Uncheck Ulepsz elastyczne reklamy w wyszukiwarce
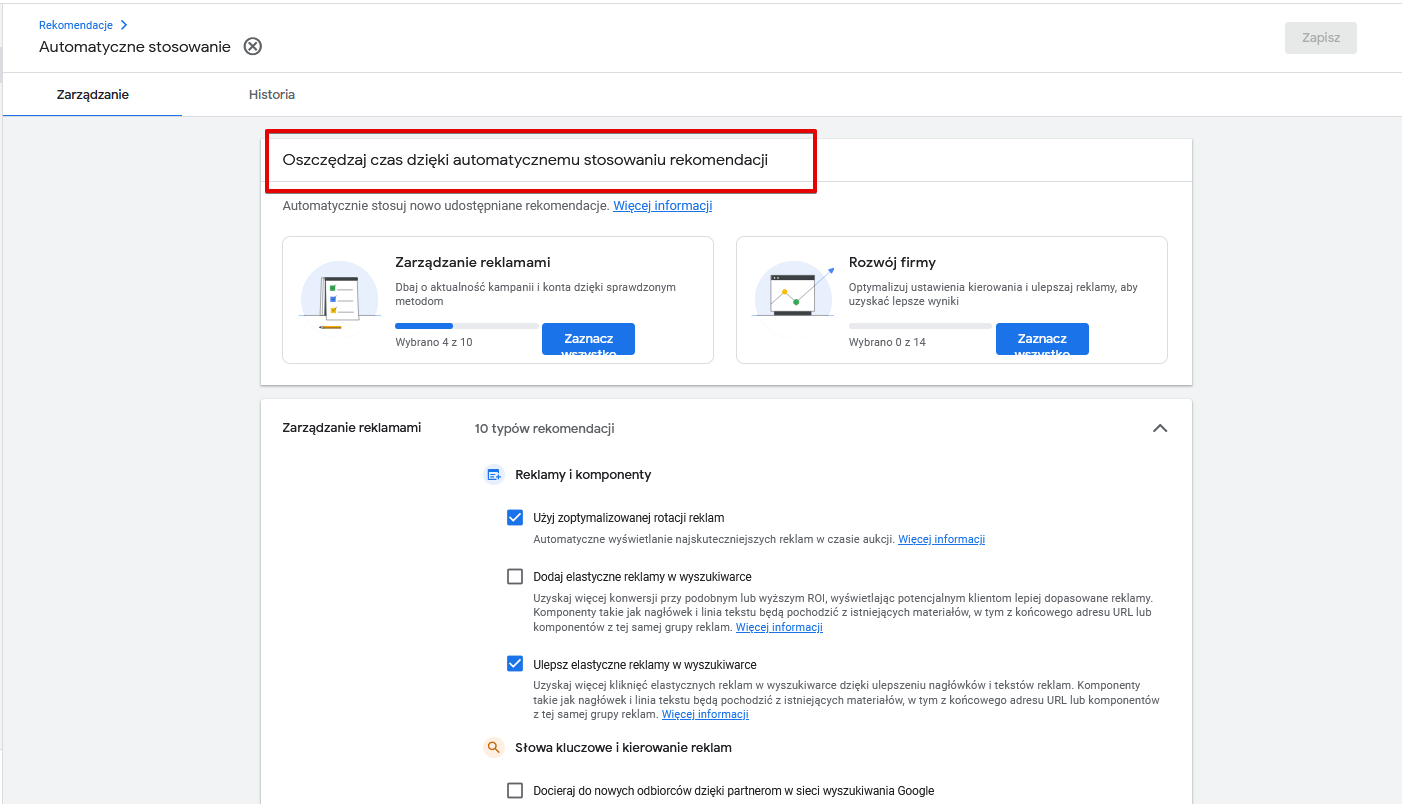The width and height of the screenshot is (1402, 804). 515,664
